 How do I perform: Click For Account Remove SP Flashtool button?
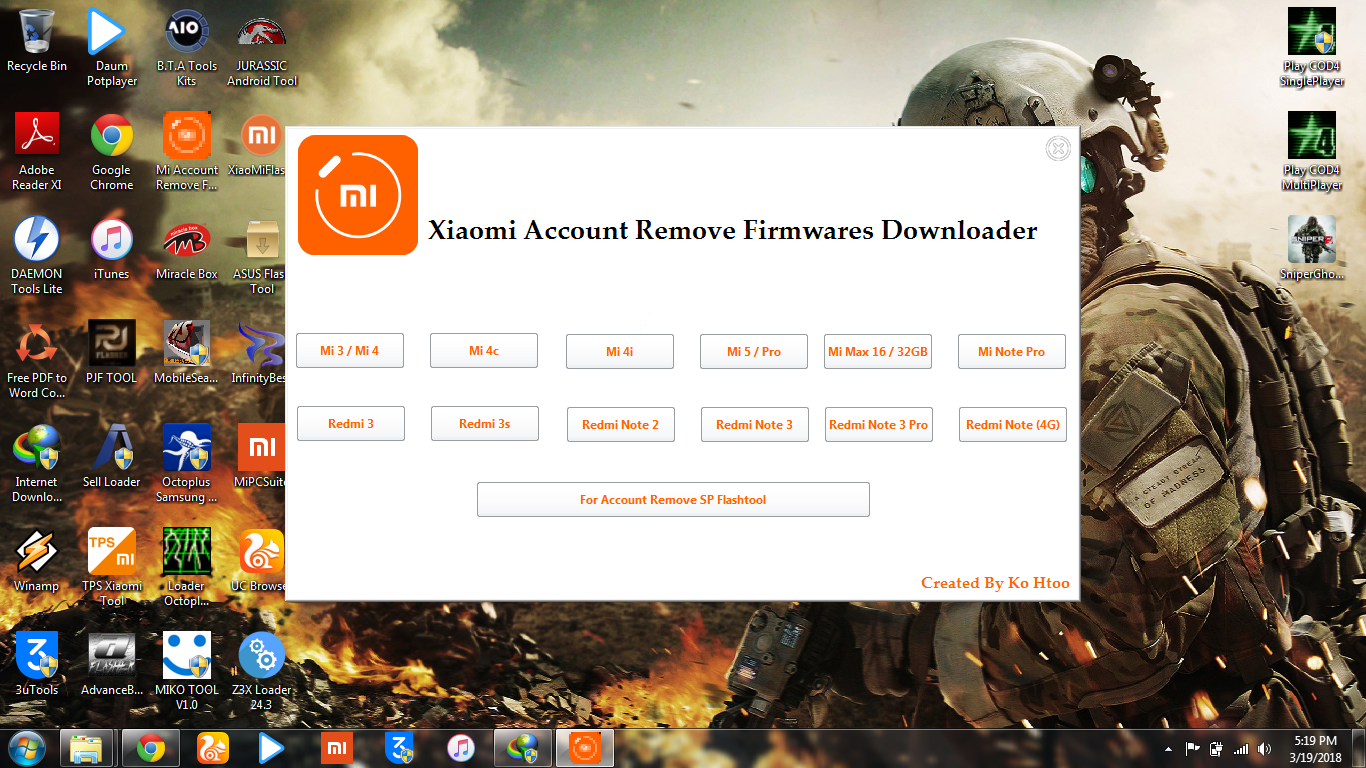[673, 500]
